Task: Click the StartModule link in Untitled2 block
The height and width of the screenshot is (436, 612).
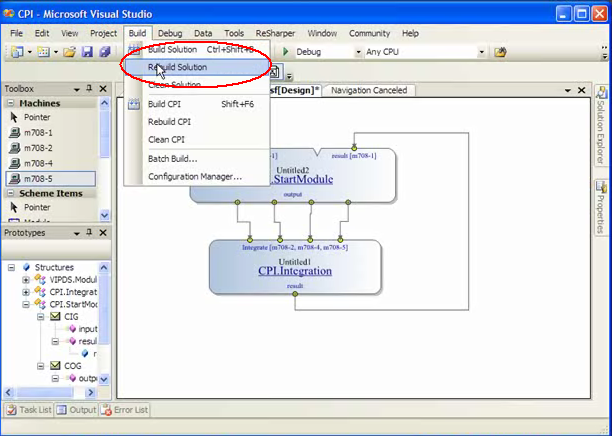Action: coord(301,180)
